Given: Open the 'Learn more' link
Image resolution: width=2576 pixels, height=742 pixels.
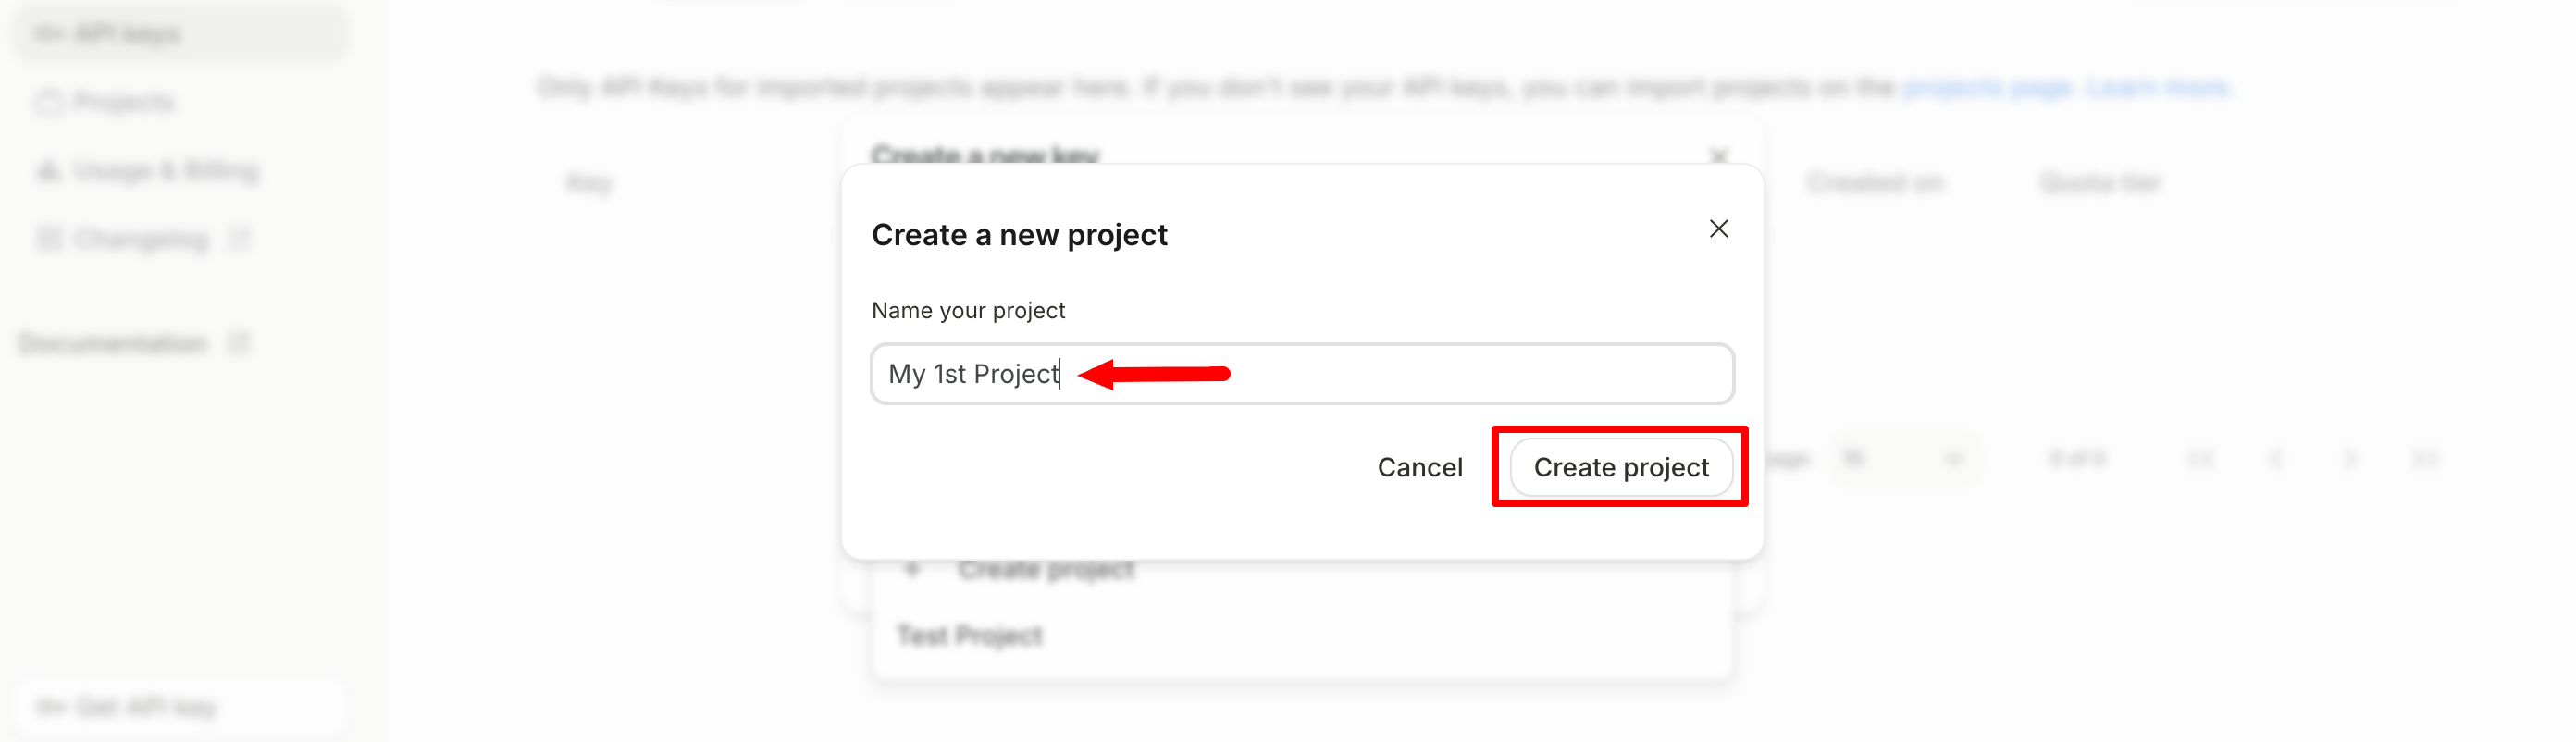Looking at the screenshot, I should [x=2159, y=88].
